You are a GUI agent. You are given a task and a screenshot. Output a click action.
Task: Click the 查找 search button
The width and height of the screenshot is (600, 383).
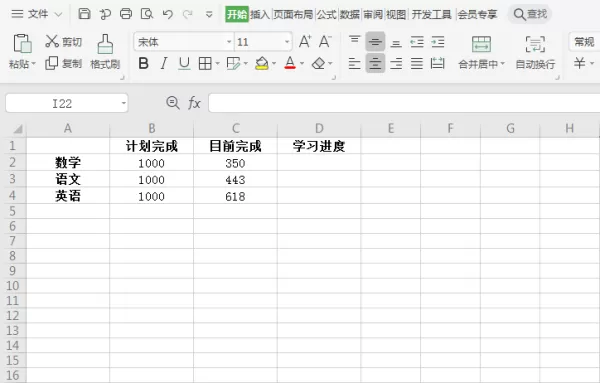pos(530,15)
